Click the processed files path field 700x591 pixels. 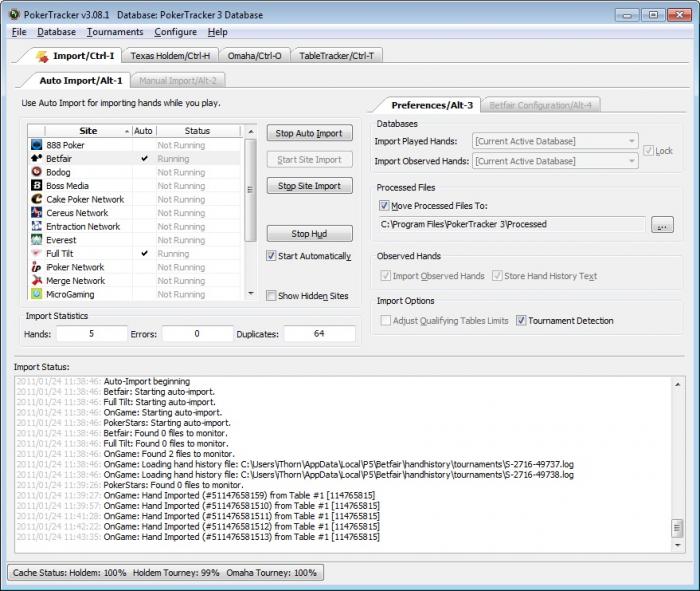coord(512,225)
